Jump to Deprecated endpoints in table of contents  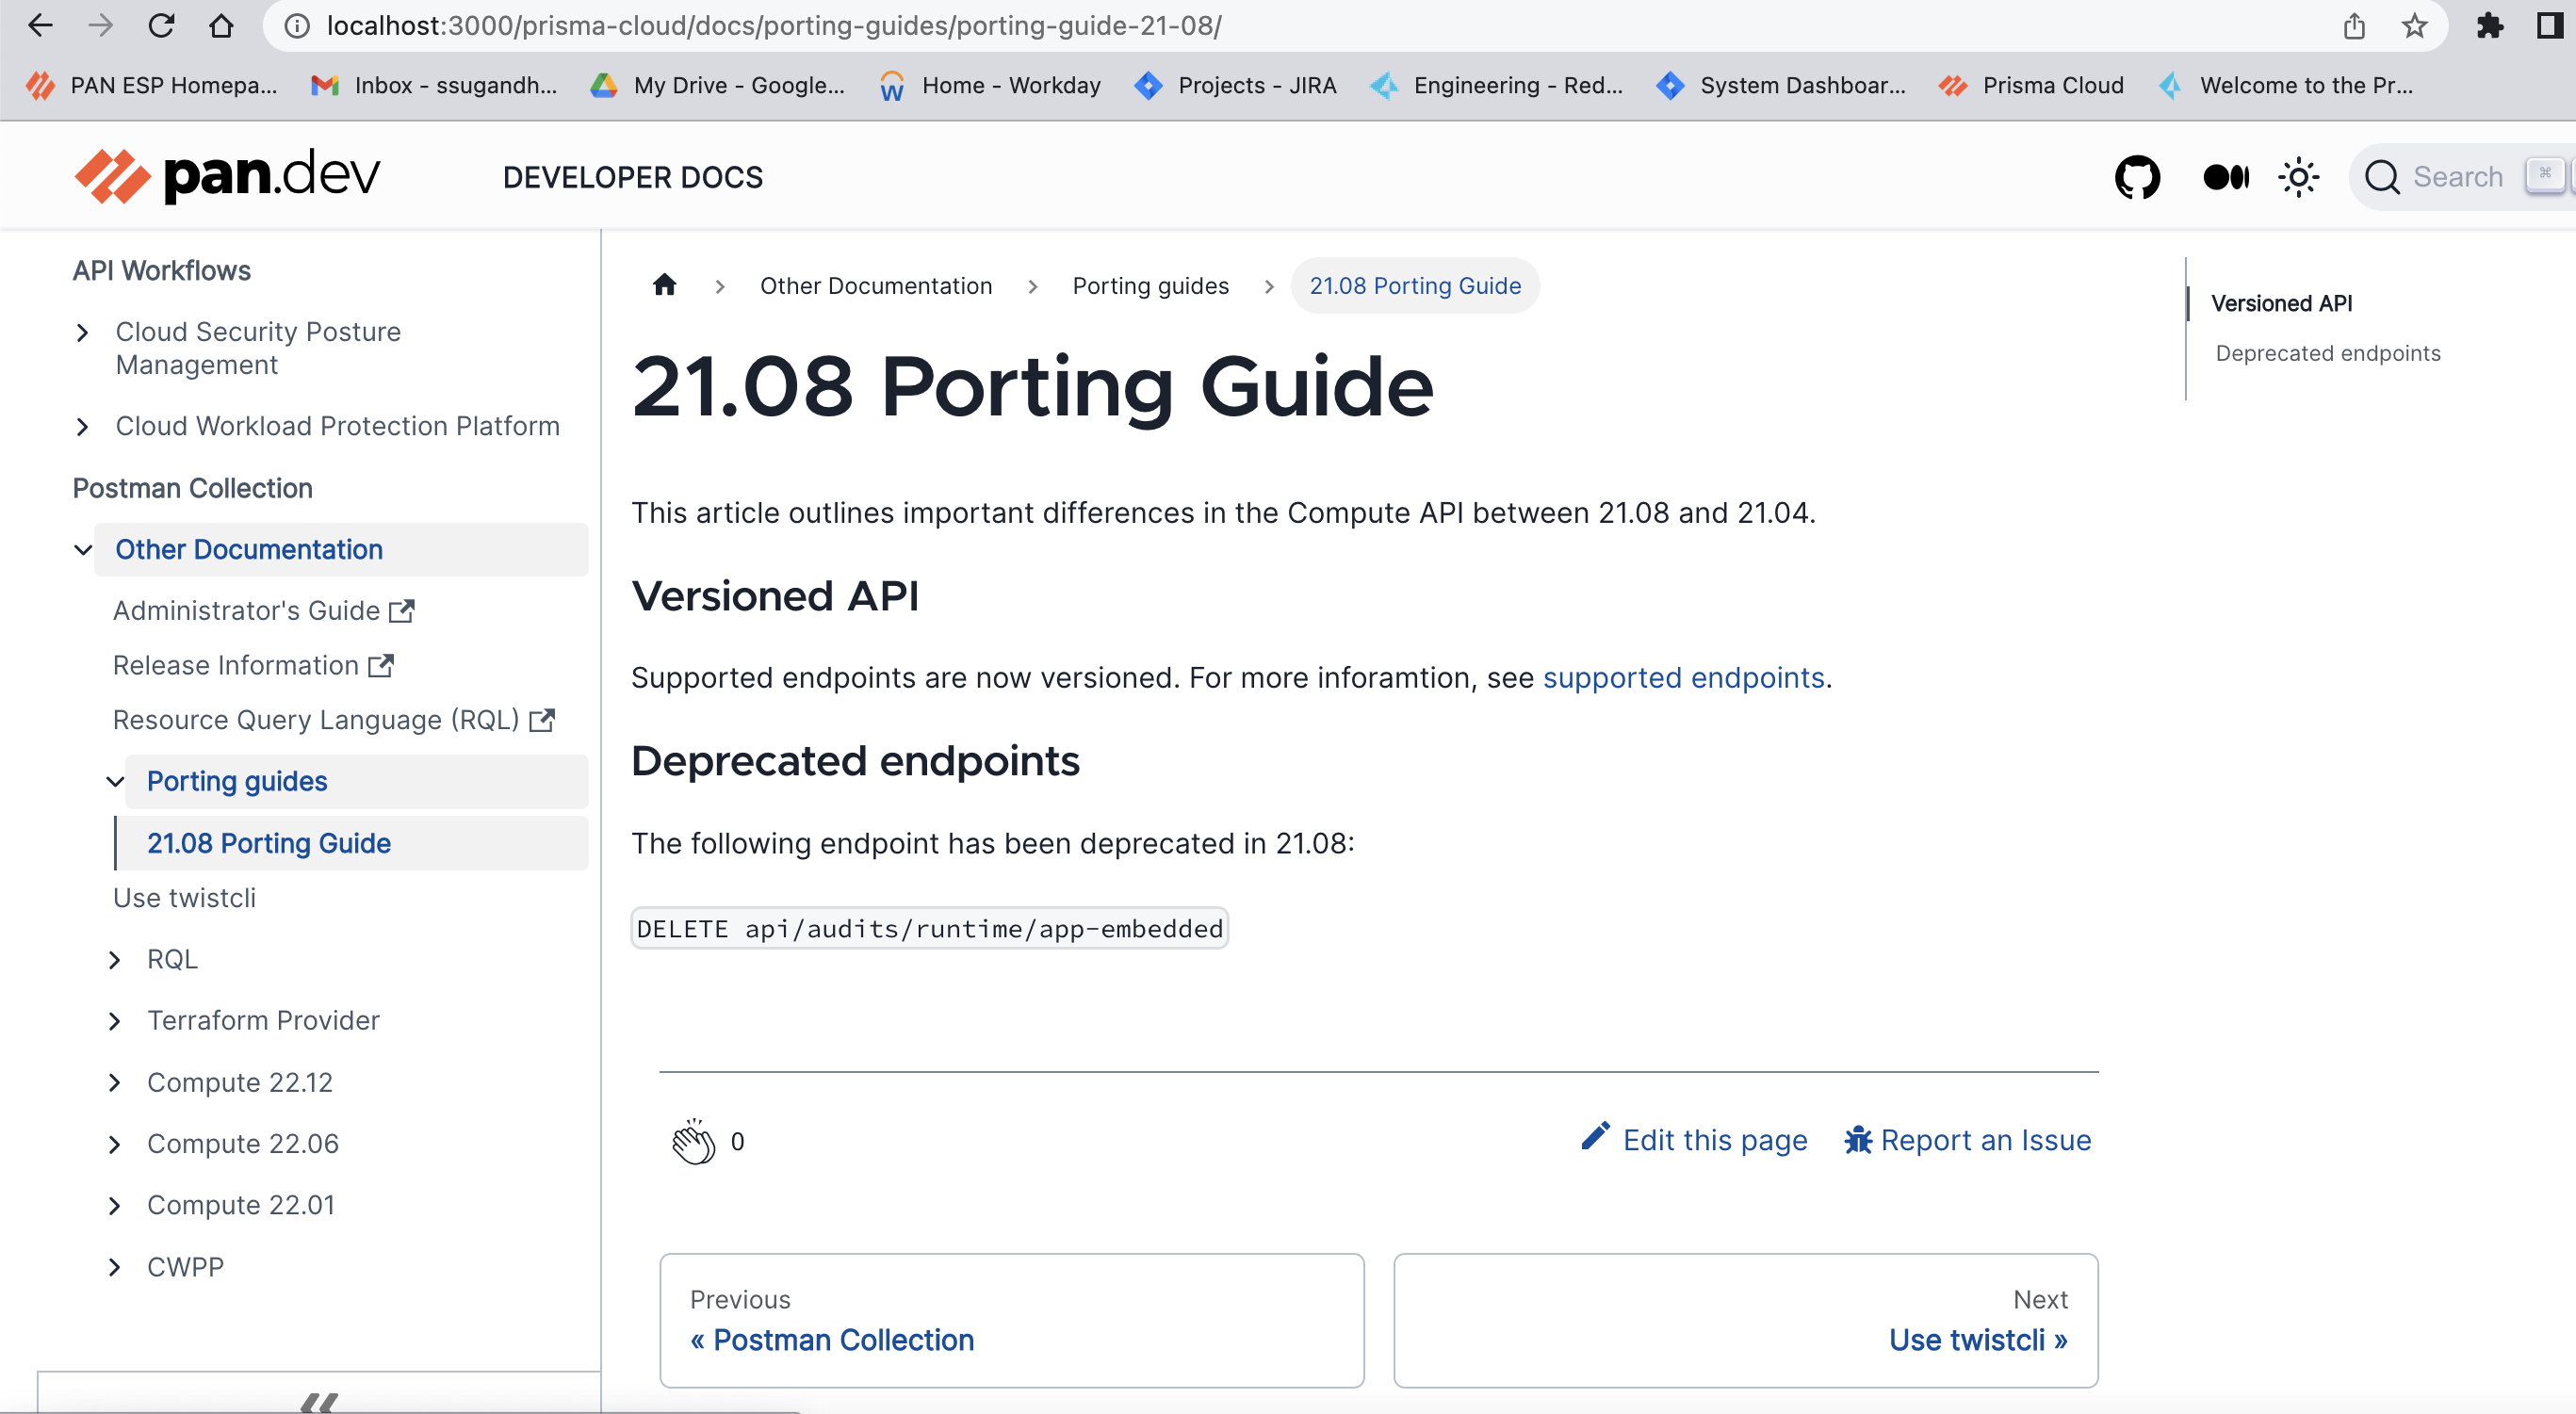tap(2327, 353)
